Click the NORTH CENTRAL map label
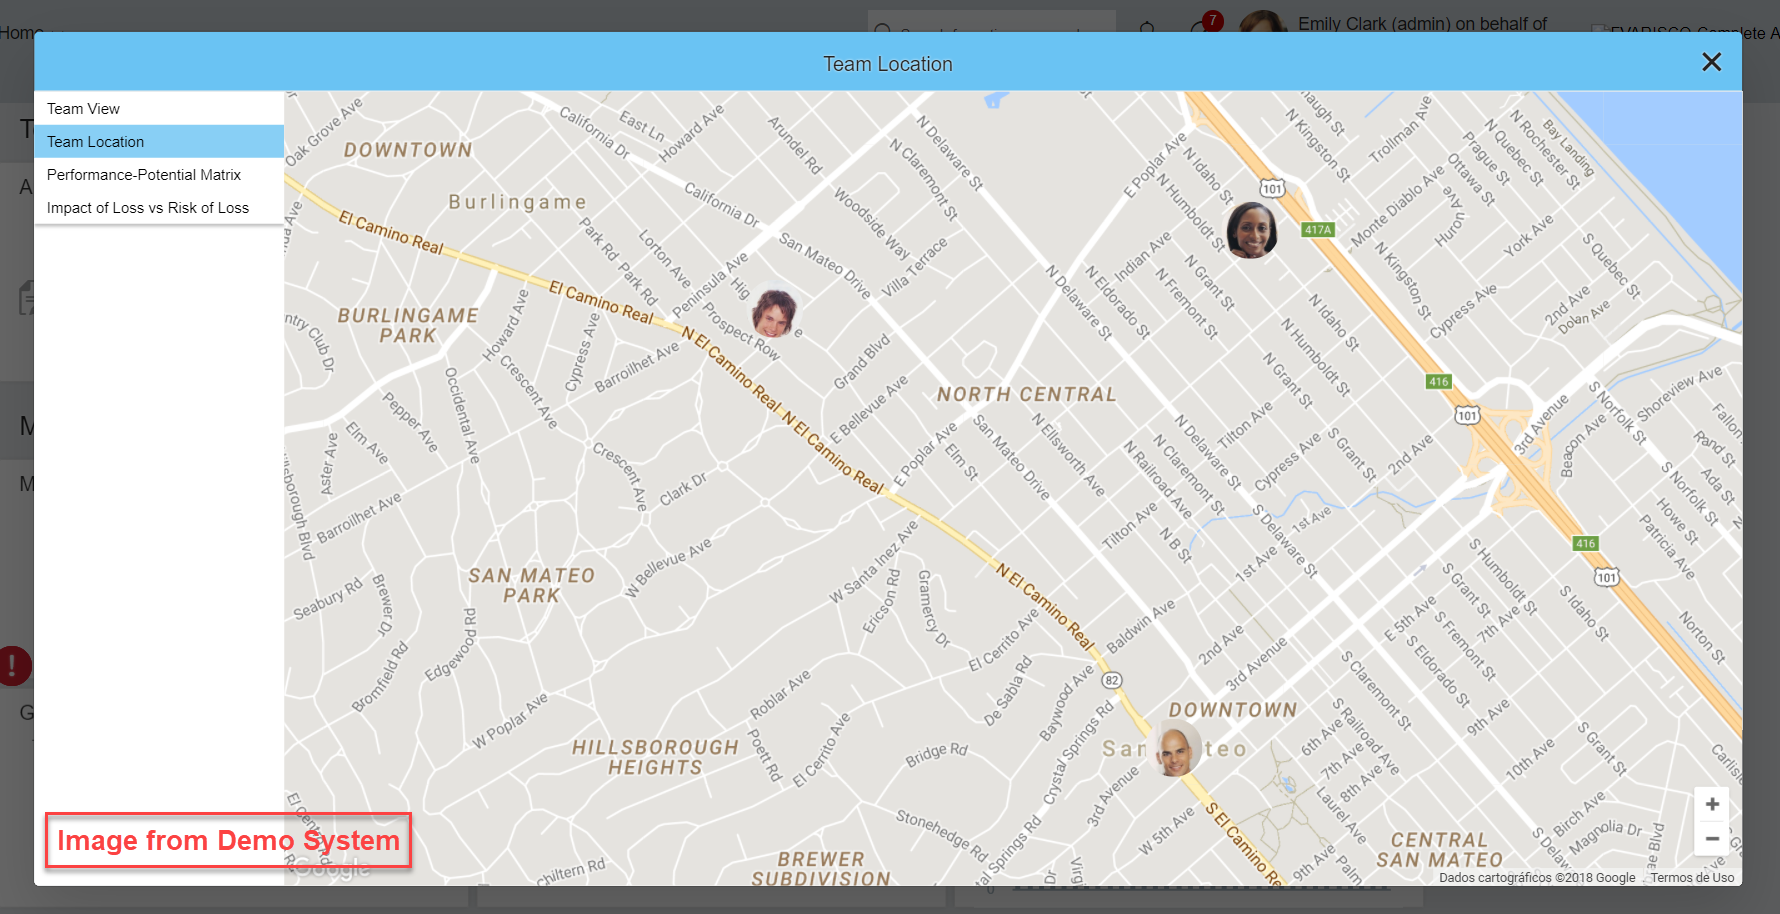The width and height of the screenshot is (1780, 914). click(1026, 394)
